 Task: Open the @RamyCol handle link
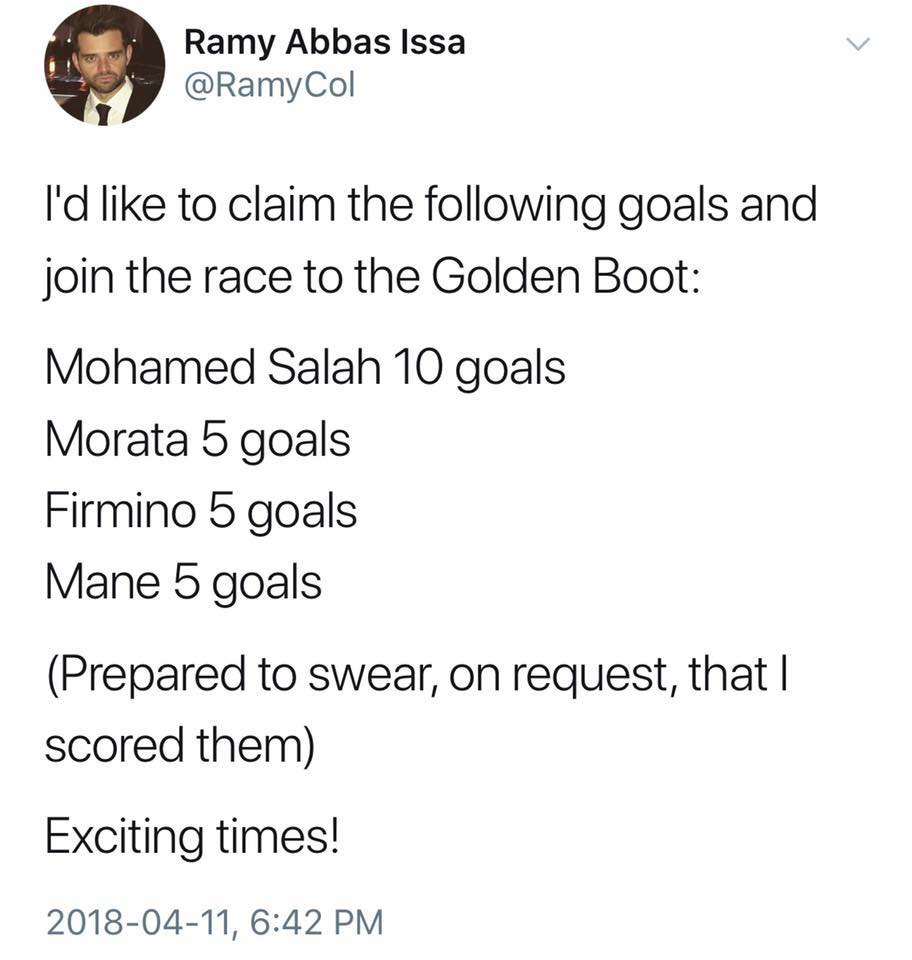pos(270,87)
